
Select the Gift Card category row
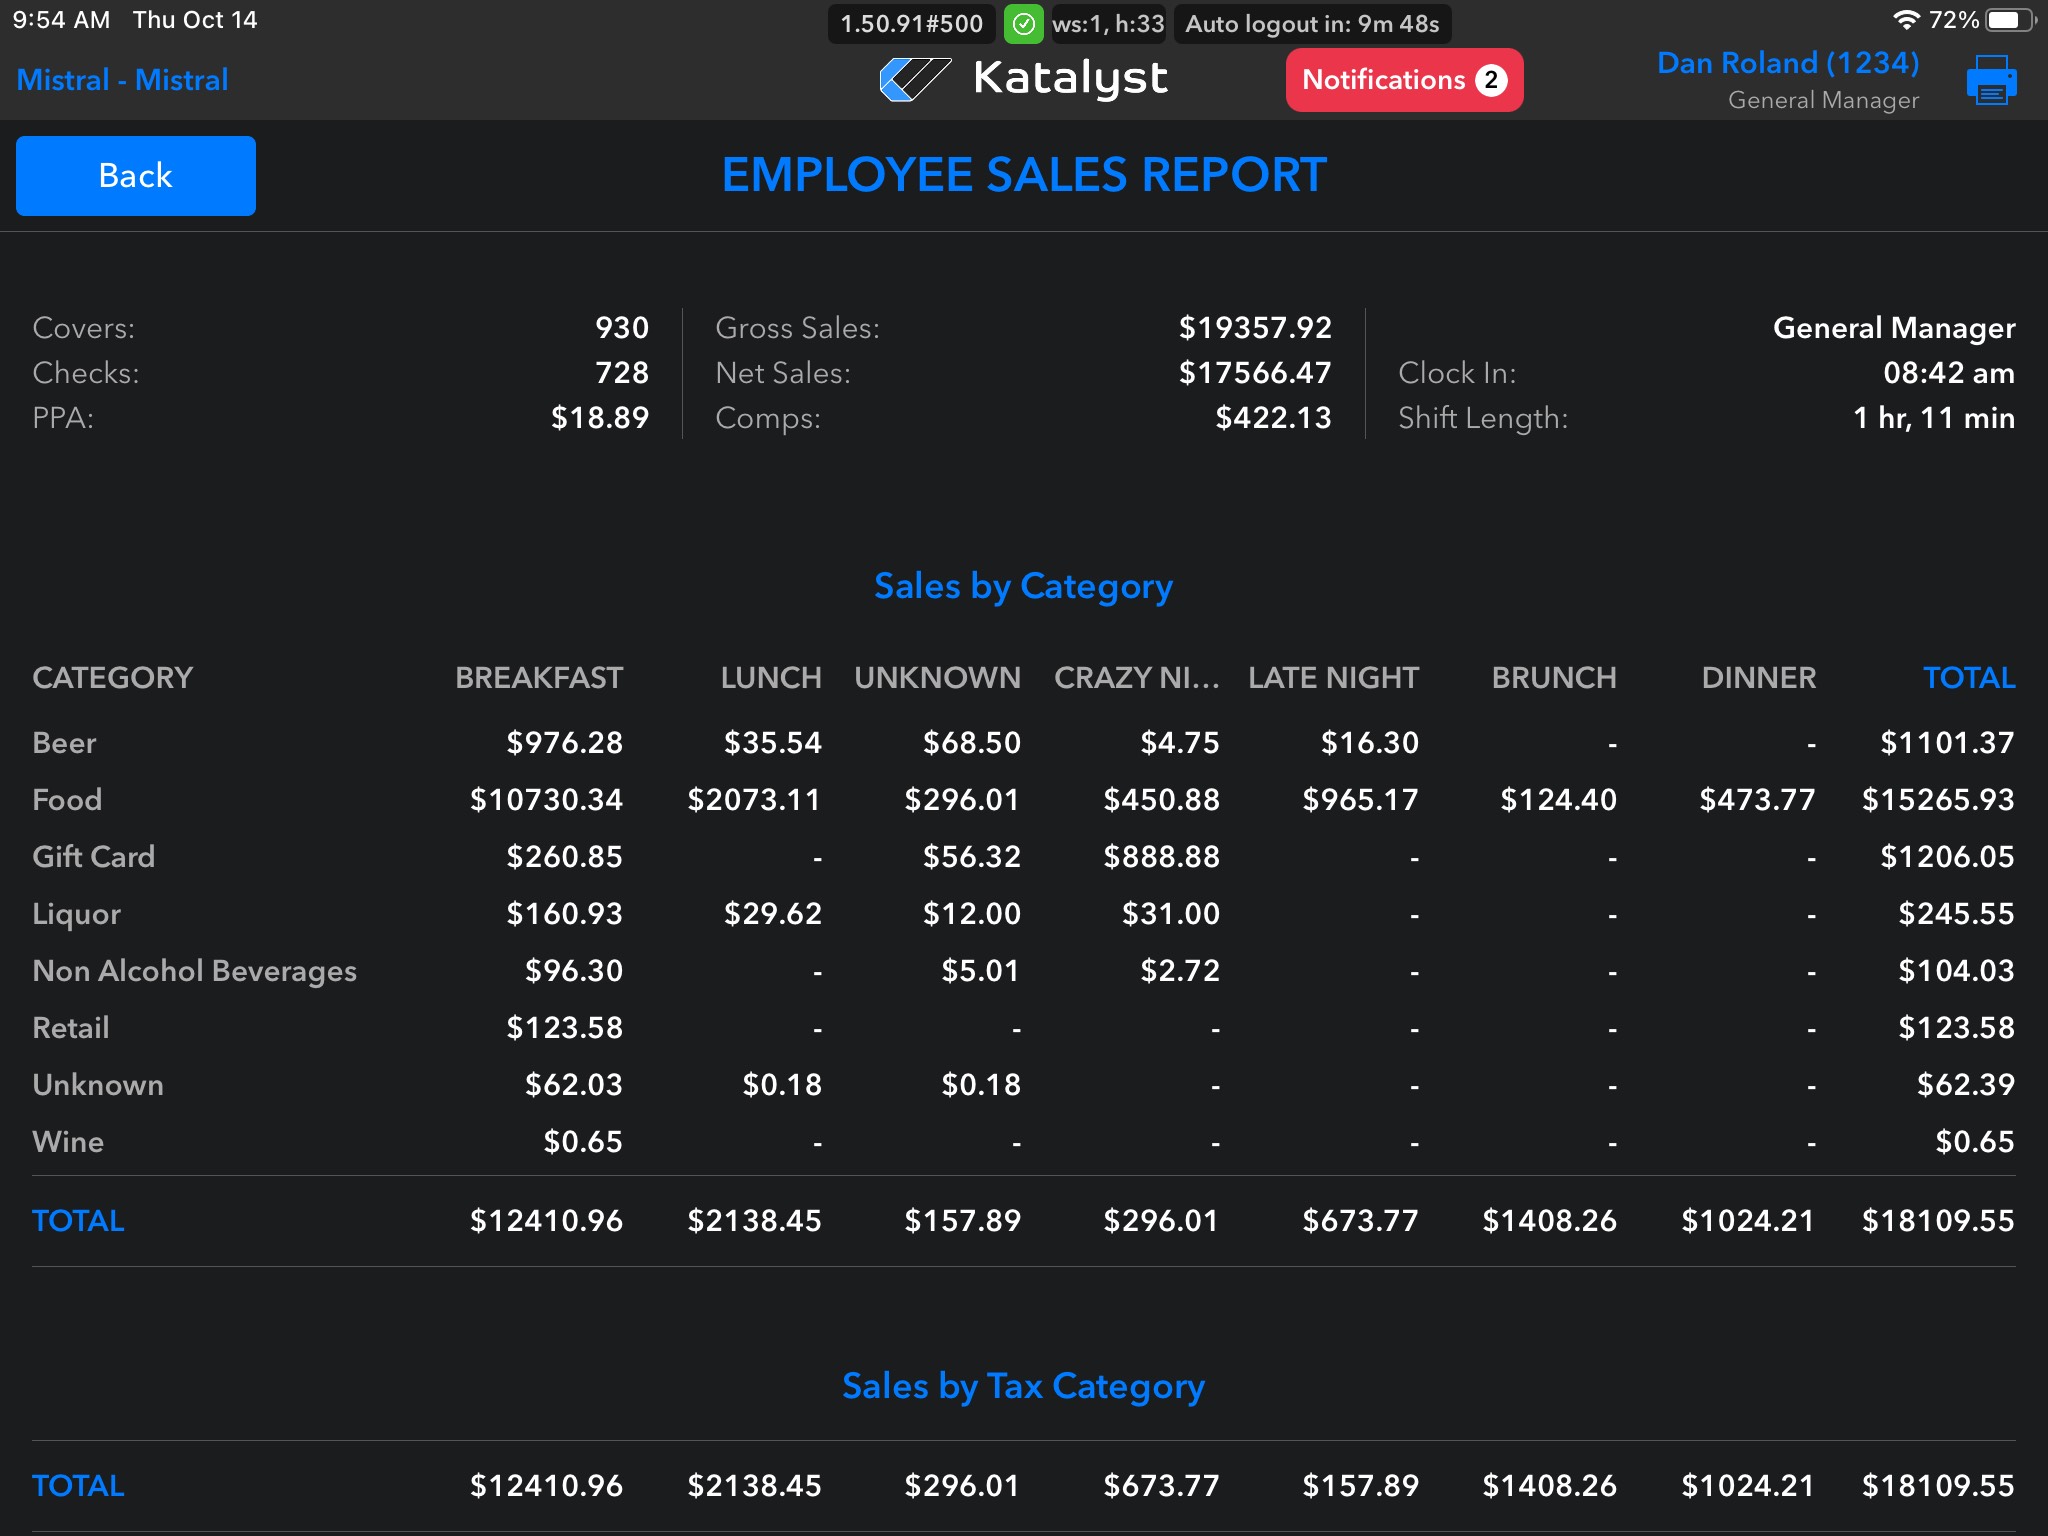(94, 857)
